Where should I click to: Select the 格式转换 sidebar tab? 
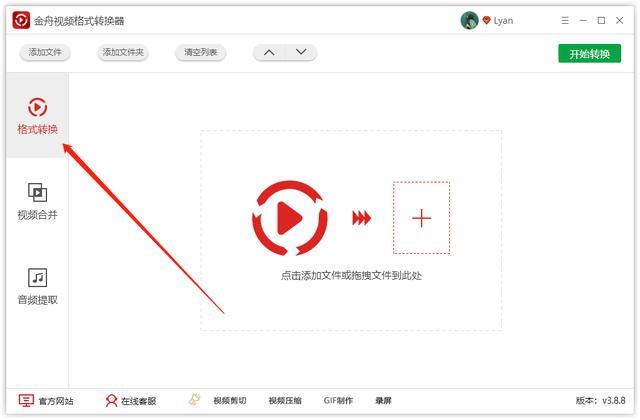click(37, 116)
